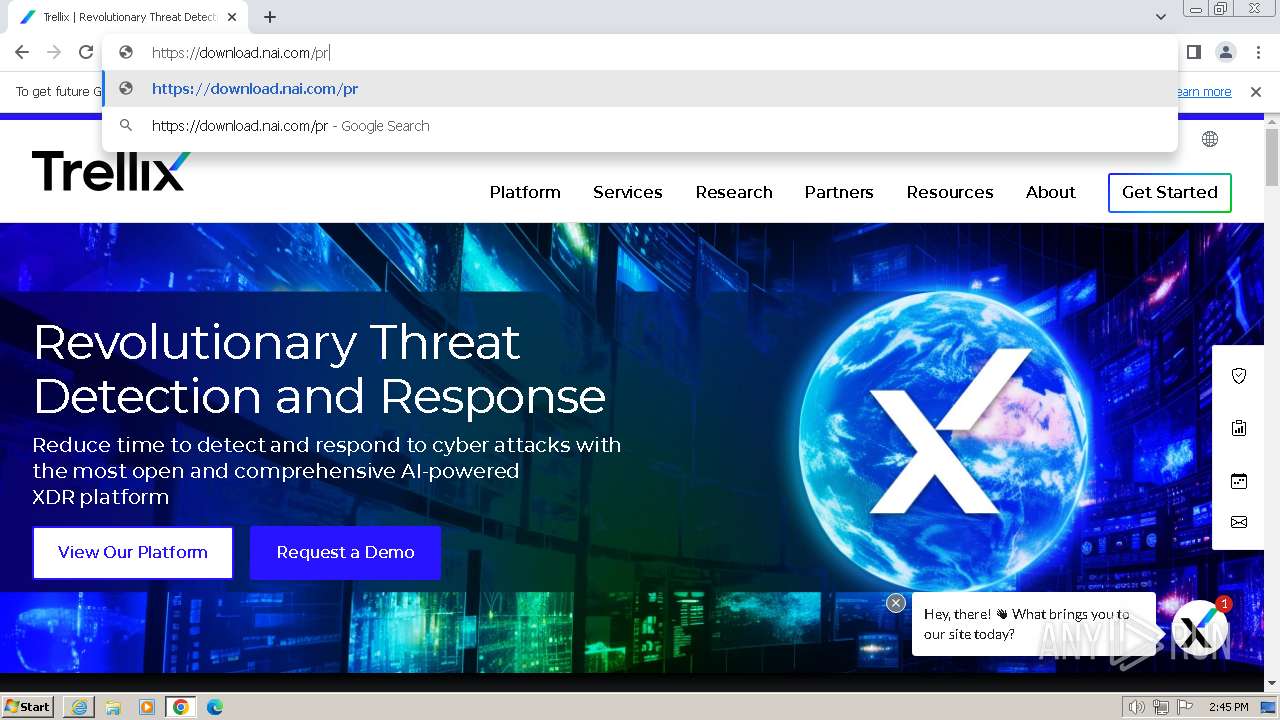
Task: Open the Partners menu
Action: point(839,192)
